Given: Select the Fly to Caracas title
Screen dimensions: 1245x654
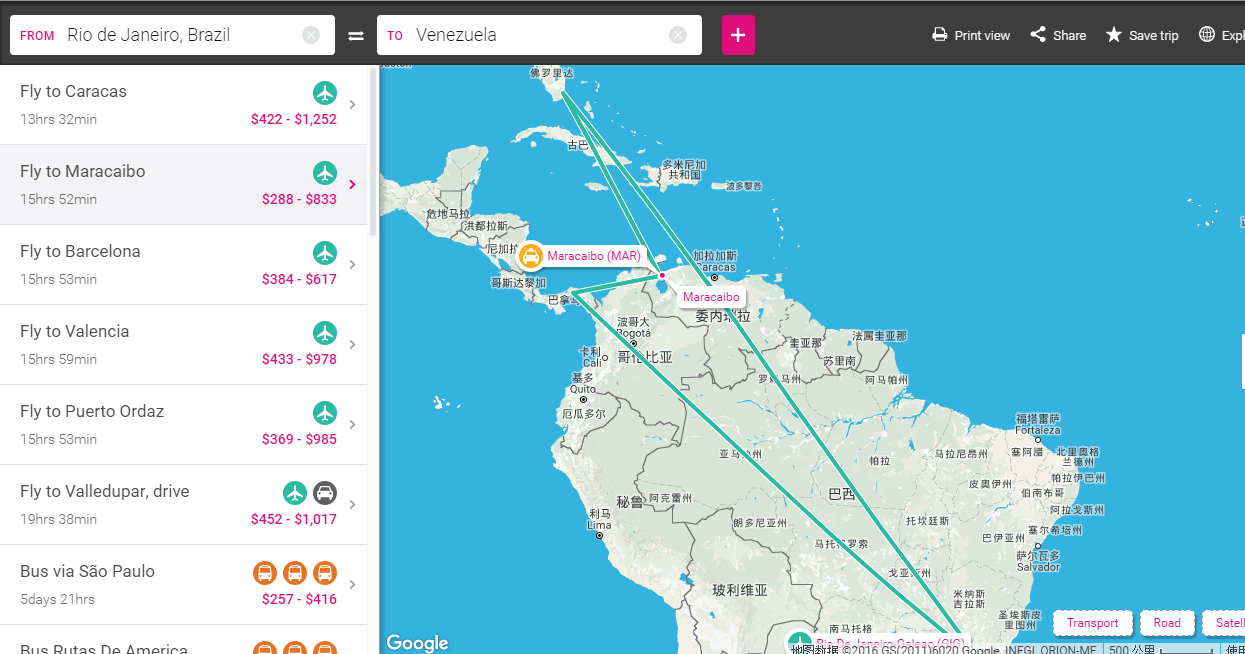Looking at the screenshot, I should 73,91.
